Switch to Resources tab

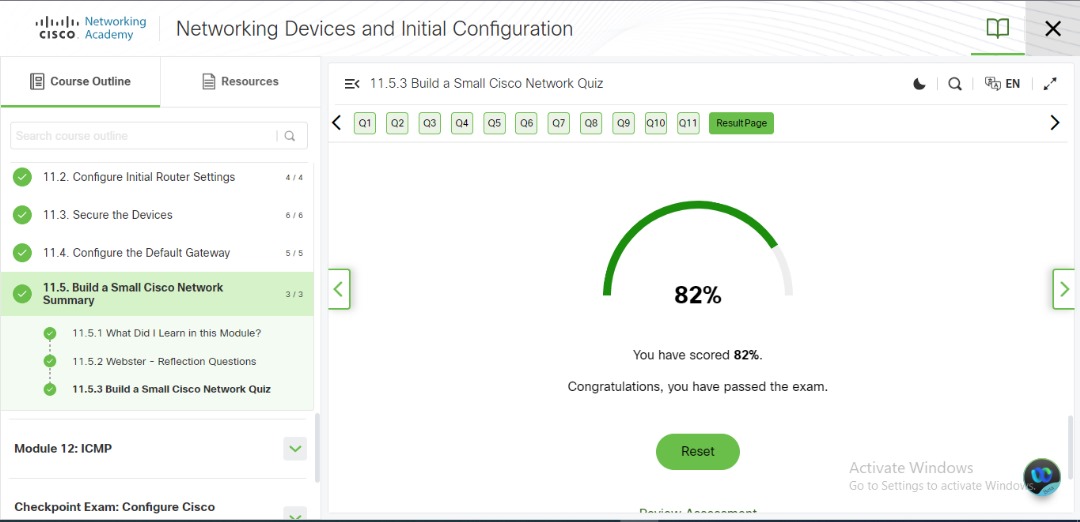[x=240, y=81]
